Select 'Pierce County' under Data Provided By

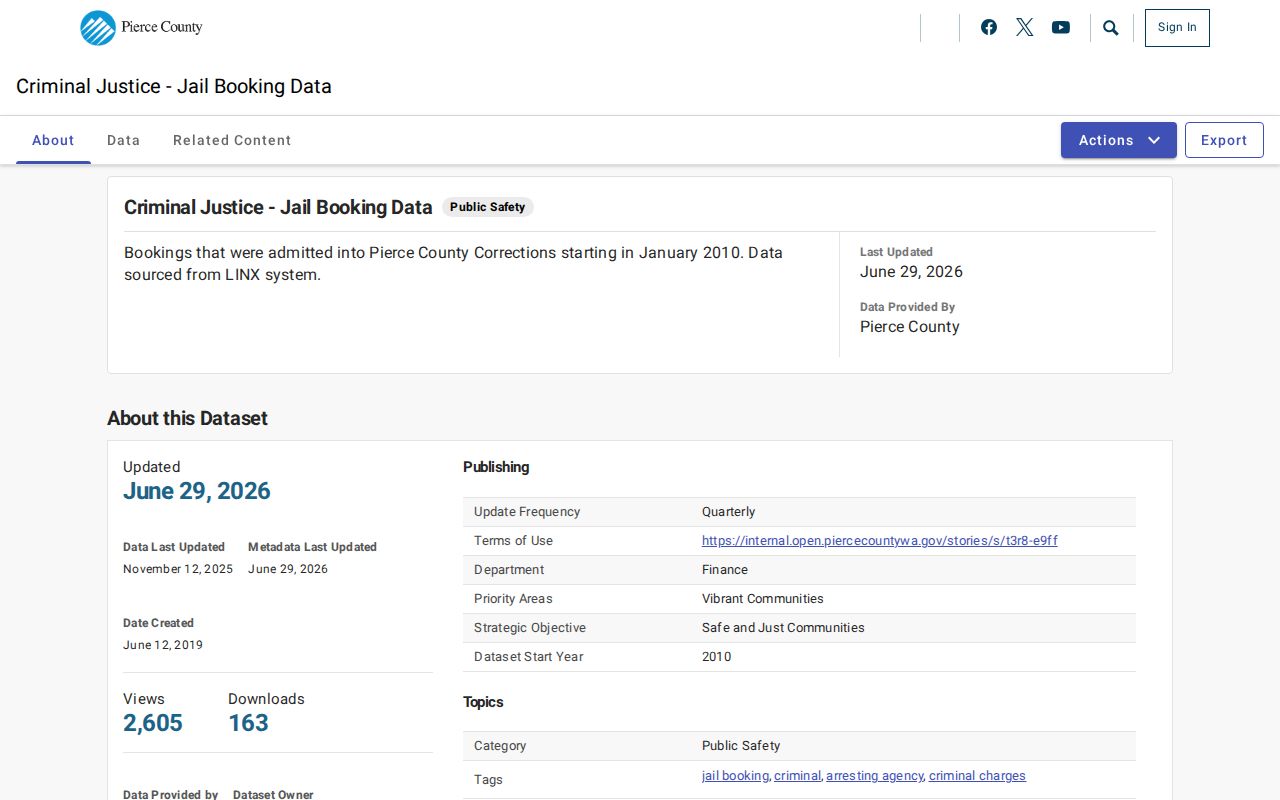click(x=910, y=327)
